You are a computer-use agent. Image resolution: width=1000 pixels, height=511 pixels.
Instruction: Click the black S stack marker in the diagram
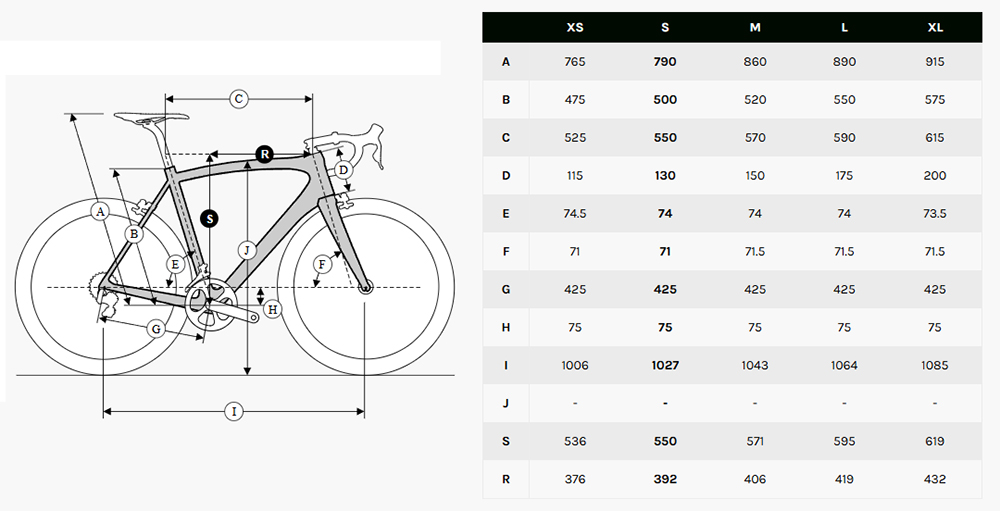click(x=209, y=218)
